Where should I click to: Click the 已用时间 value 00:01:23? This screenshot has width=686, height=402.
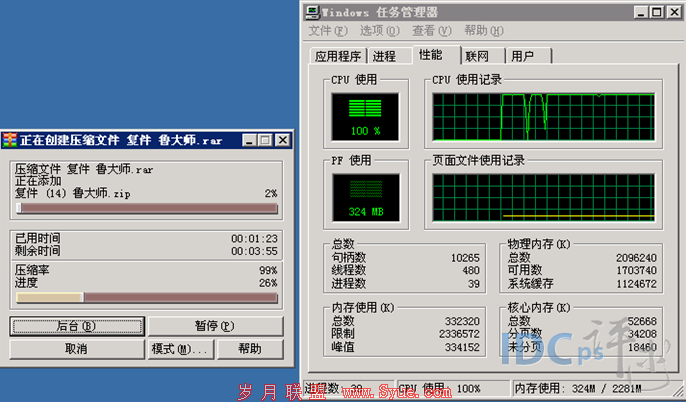[x=254, y=239]
